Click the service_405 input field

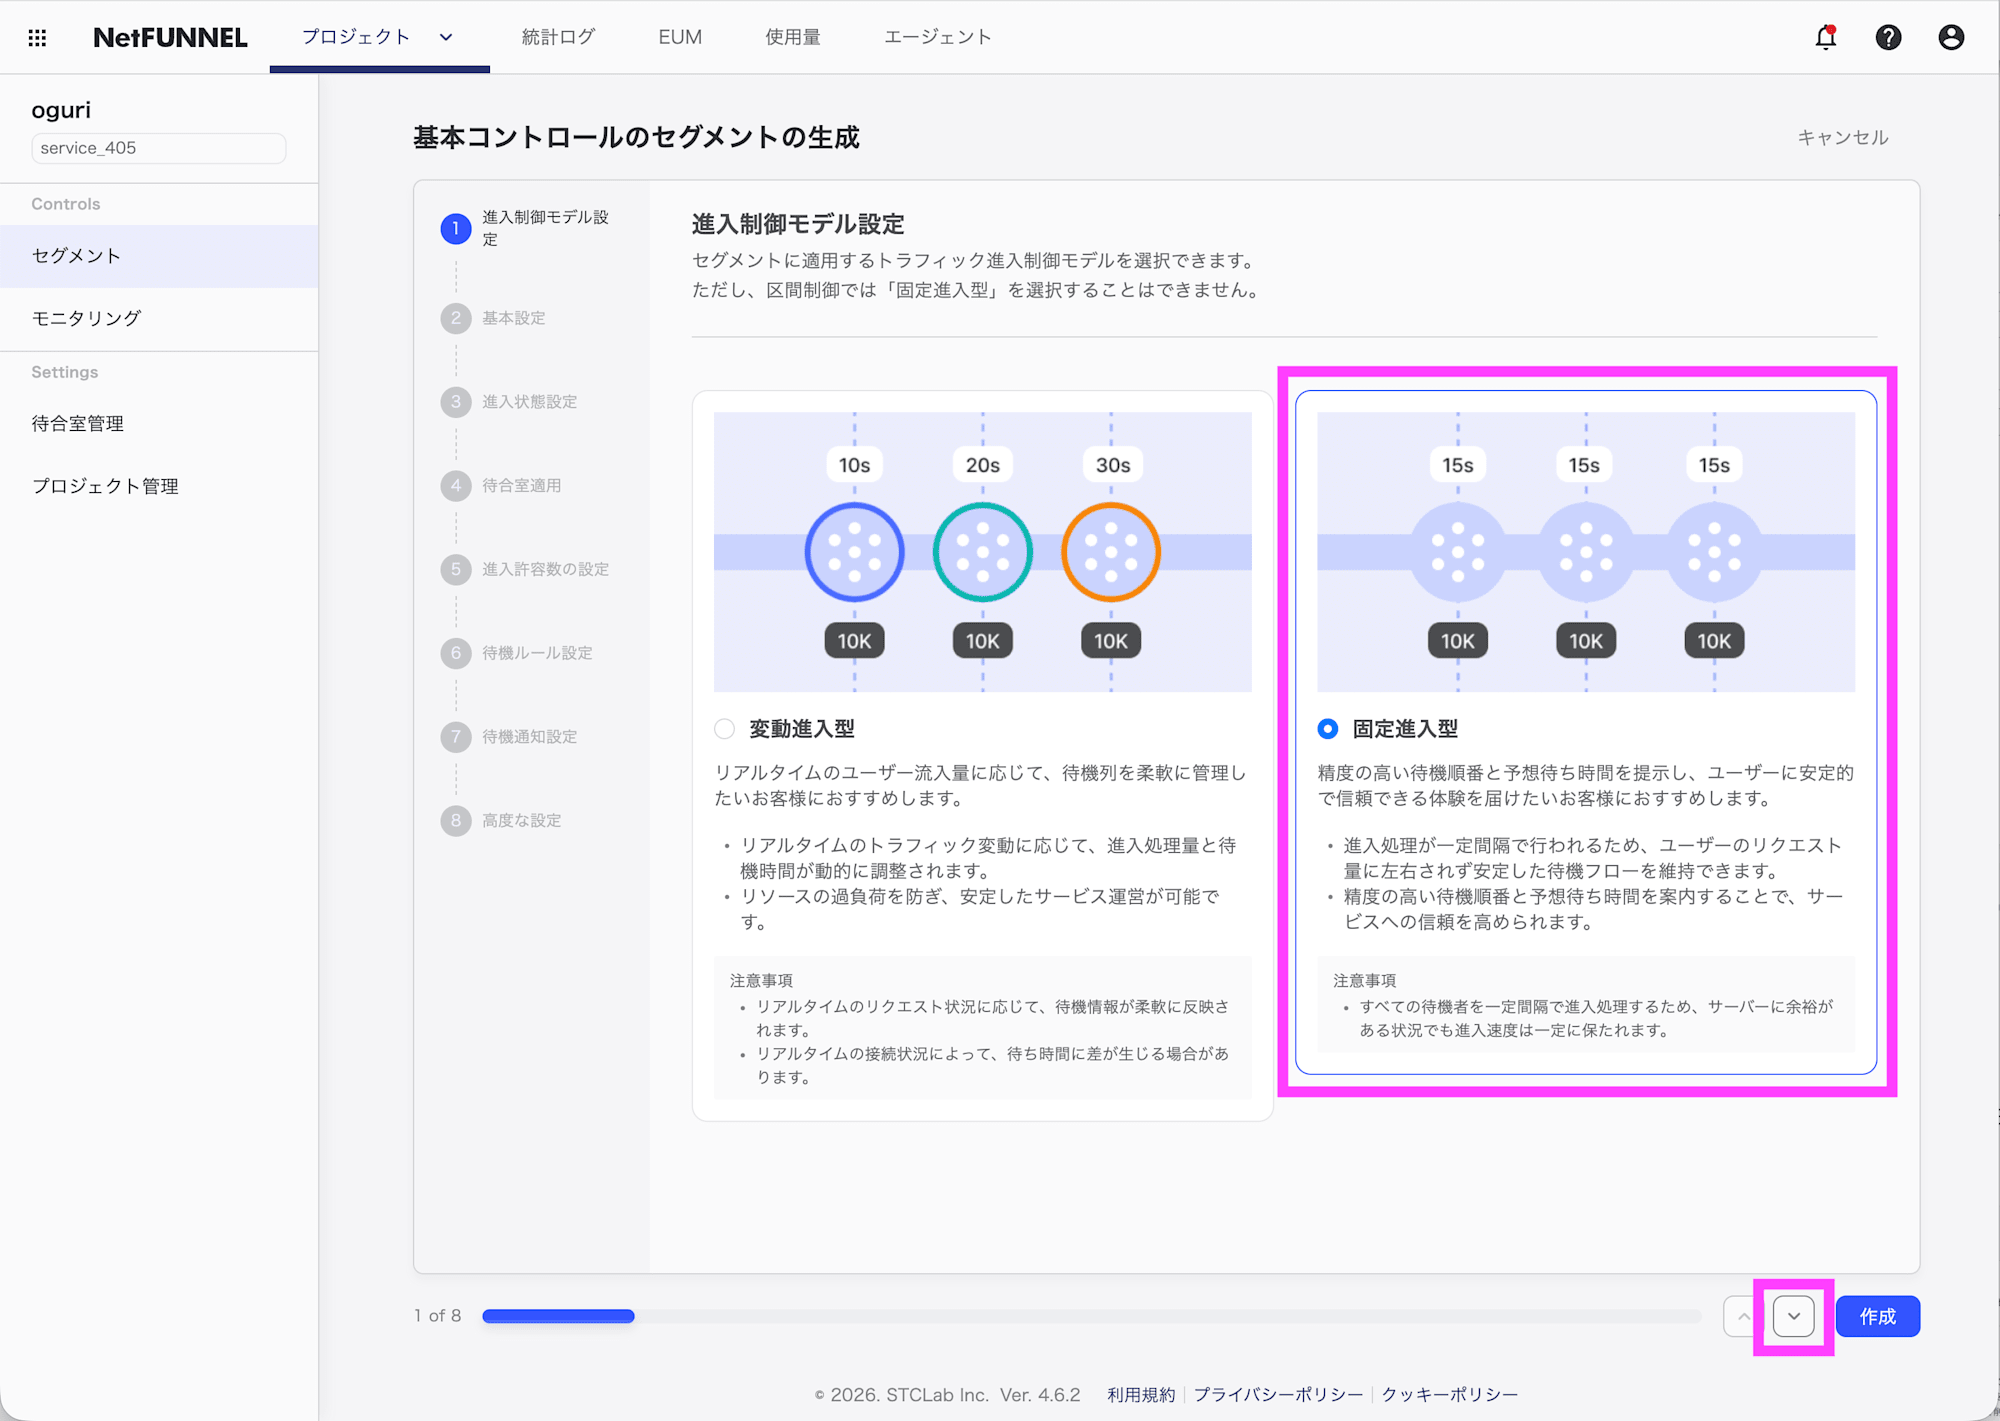coord(157,147)
